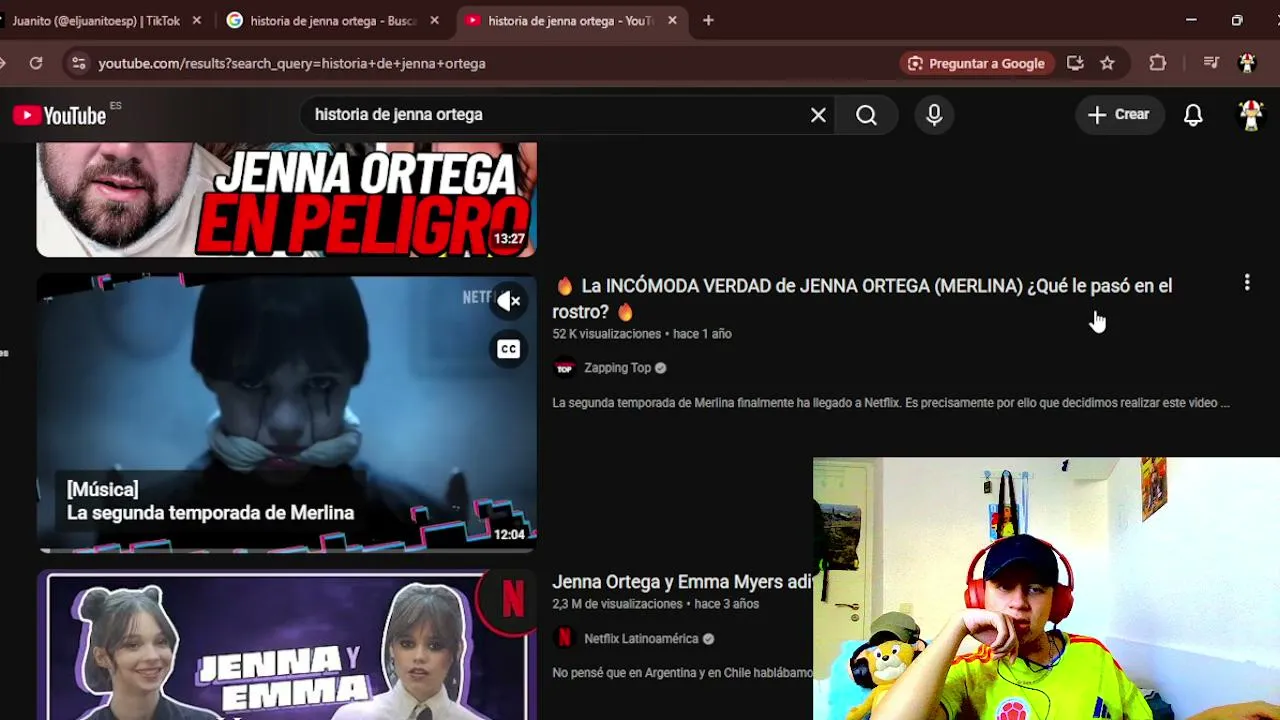Open more options for INCÓMODA VERDAD video

click(x=1247, y=283)
